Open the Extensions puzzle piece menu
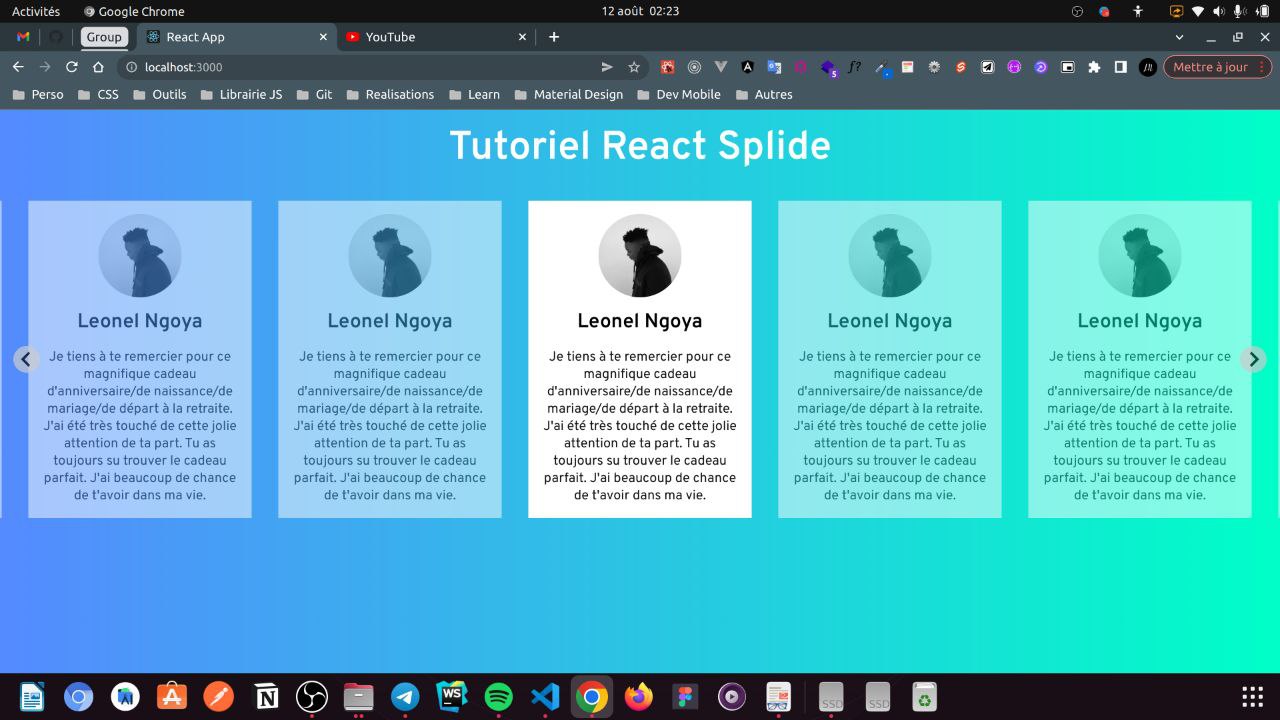 [x=1094, y=67]
